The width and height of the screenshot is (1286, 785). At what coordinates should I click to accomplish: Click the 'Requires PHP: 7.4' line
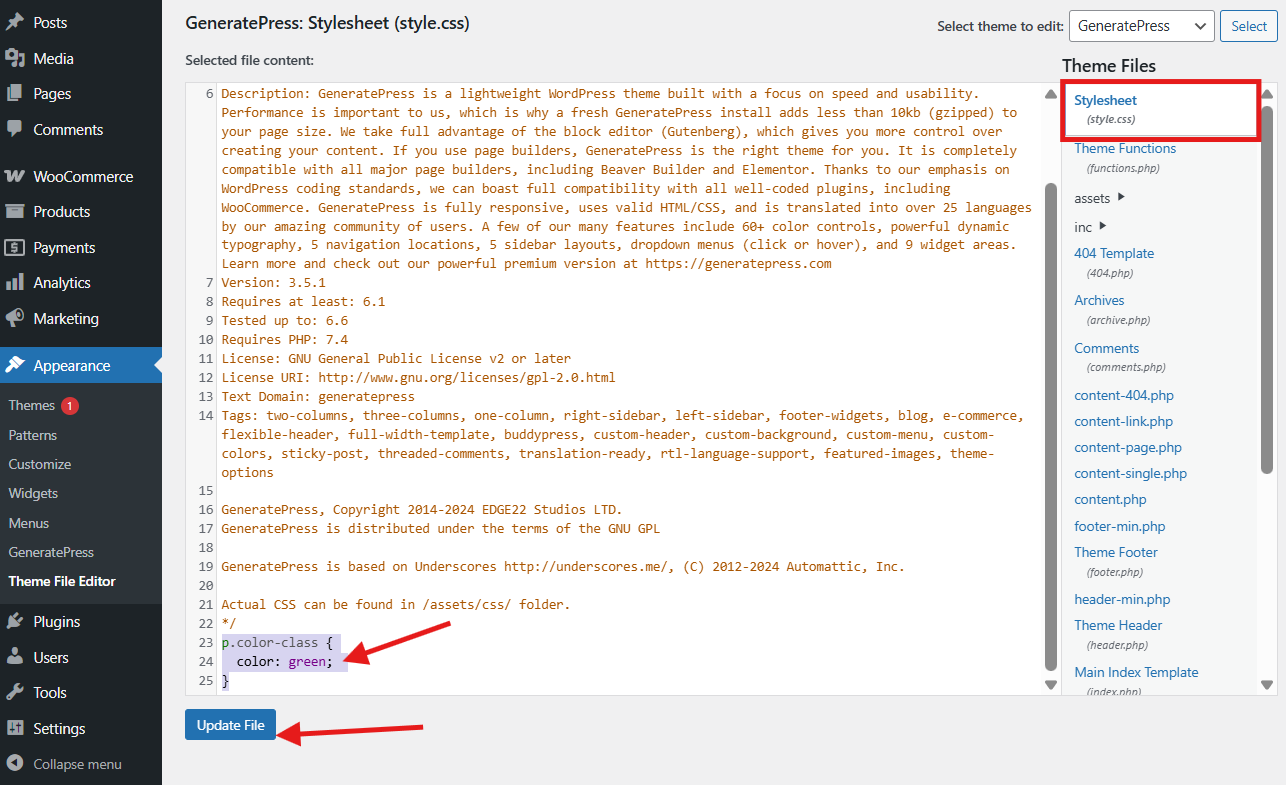click(285, 339)
